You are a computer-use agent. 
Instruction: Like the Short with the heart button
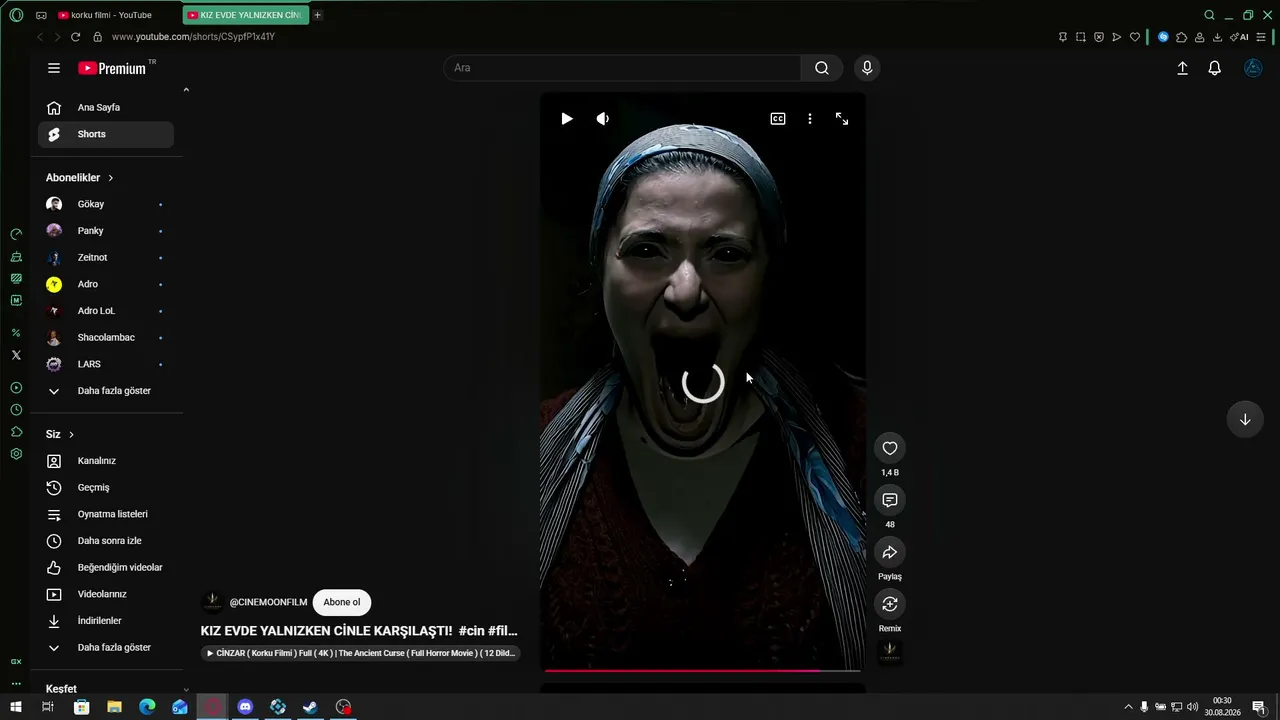(x=890, y=448)
